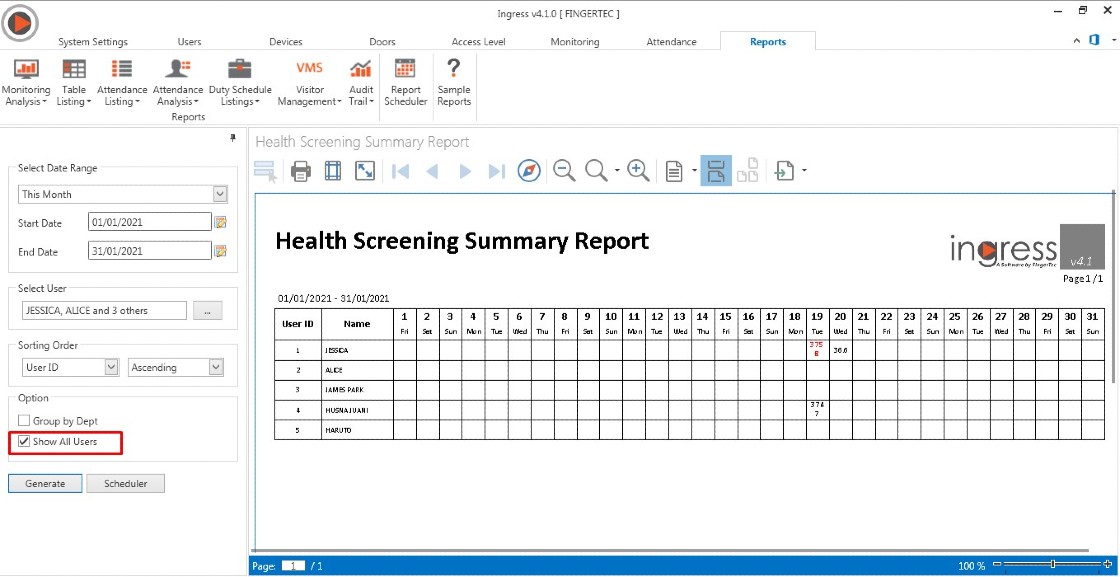1120x577 pixels.
Task: Click the export report icon
Action: 785,171
